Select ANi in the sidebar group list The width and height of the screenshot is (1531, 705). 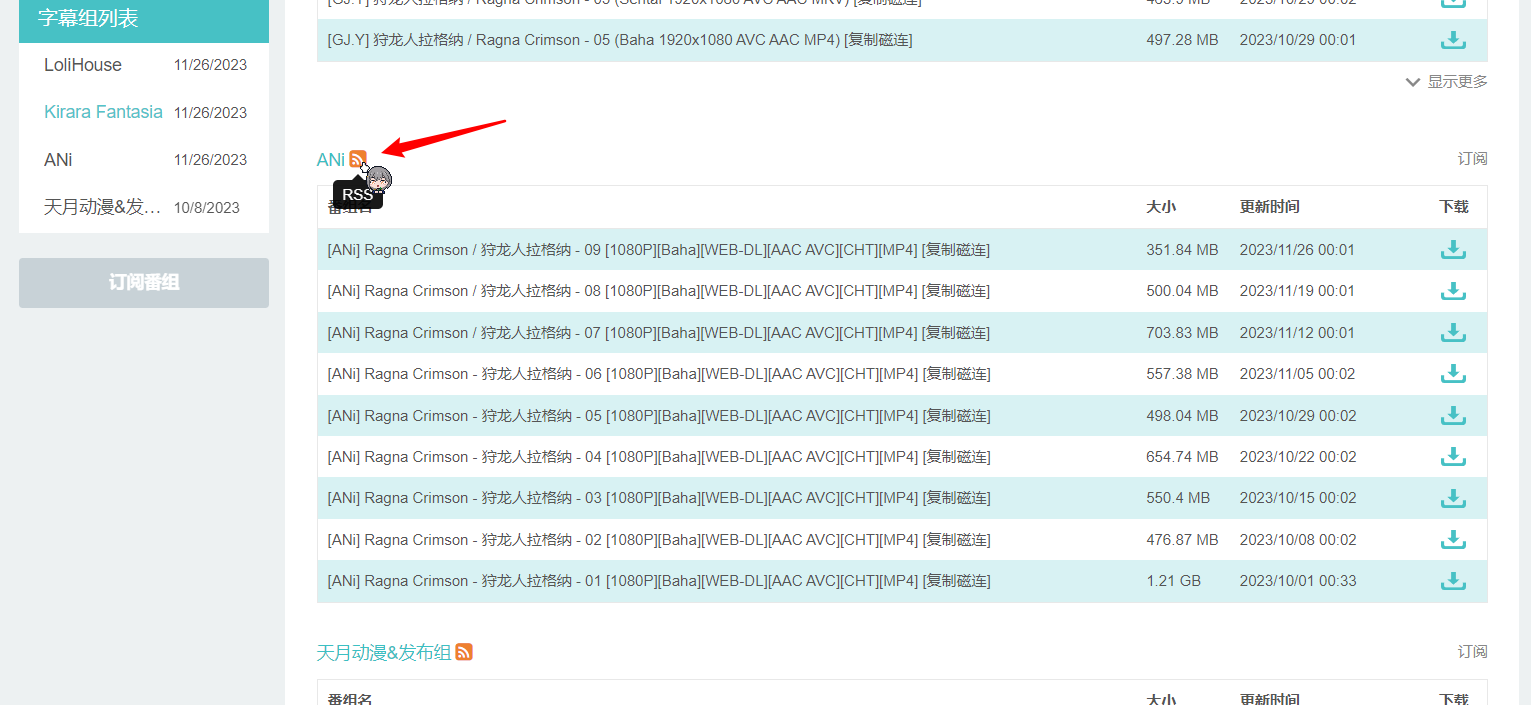(58, 160)
